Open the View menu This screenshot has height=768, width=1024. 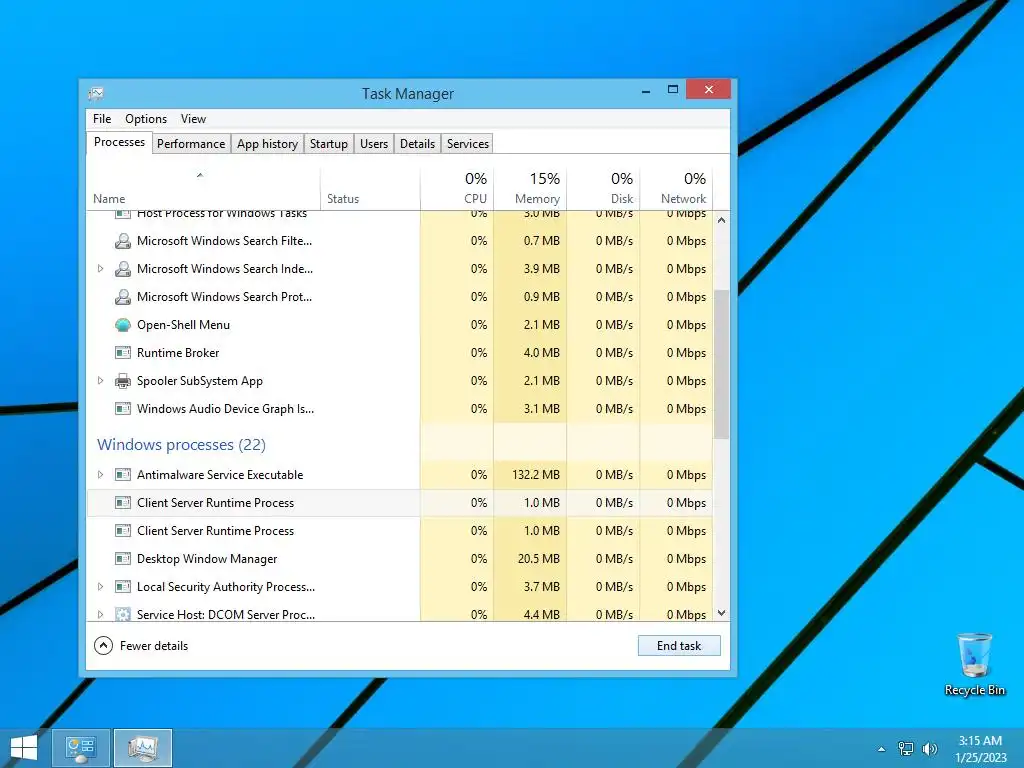193,119
